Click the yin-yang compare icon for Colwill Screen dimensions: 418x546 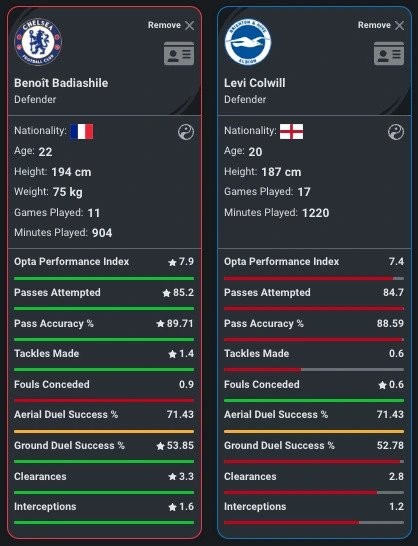[396, 132]
